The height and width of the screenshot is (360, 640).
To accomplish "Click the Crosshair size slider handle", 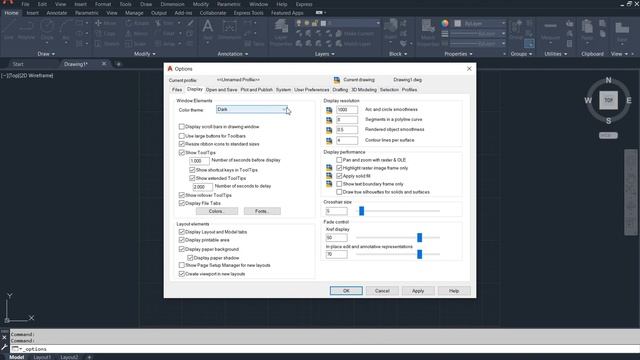I will 361,211.
